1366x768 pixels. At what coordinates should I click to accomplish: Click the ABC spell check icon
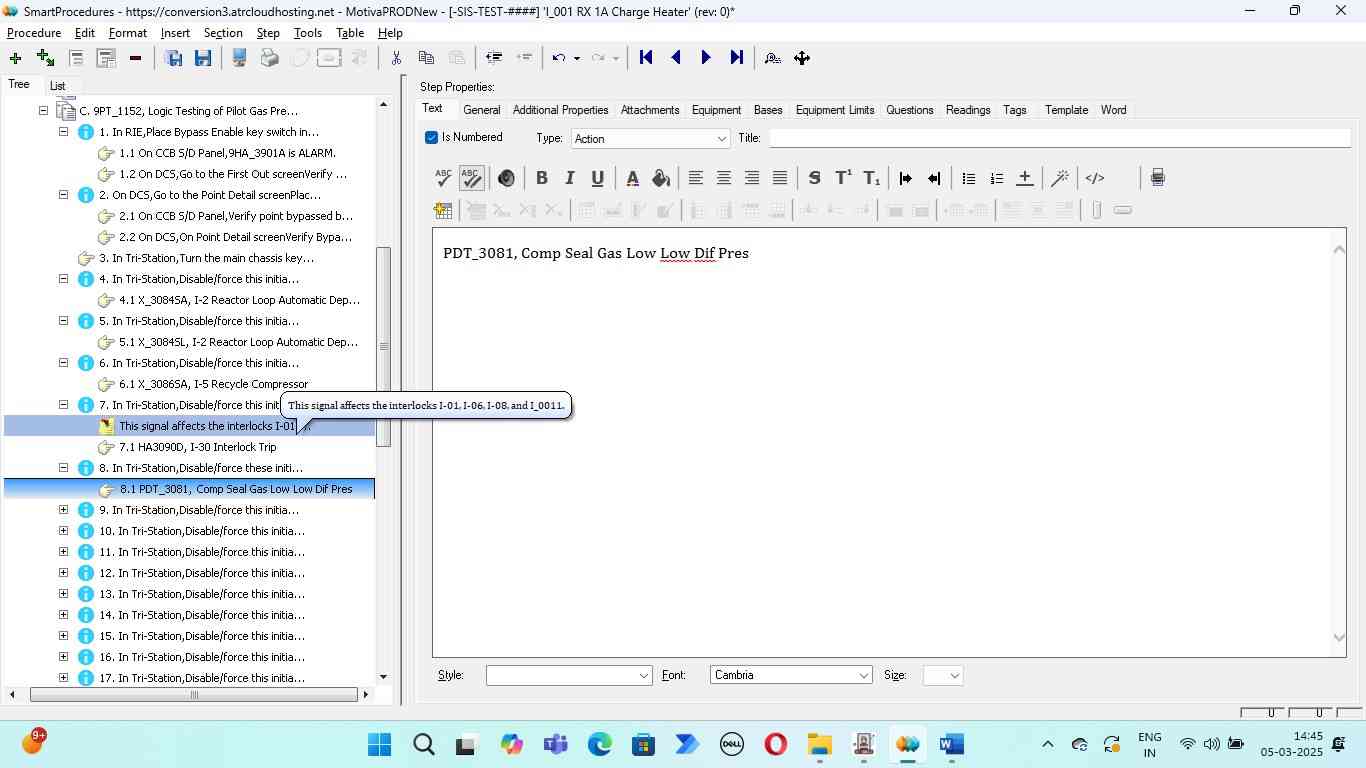pos(443,178)
